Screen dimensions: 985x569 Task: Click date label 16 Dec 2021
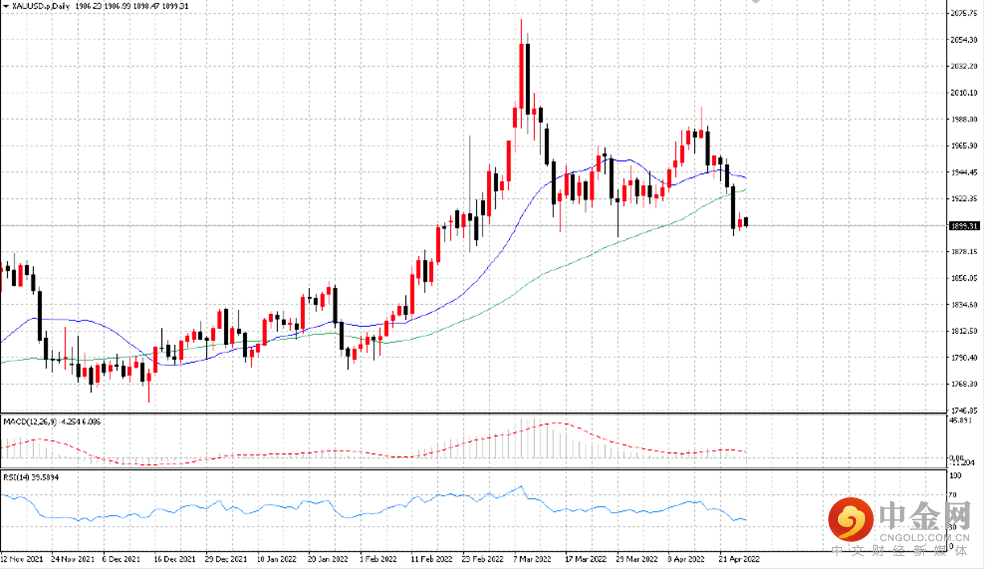[175, 559]
